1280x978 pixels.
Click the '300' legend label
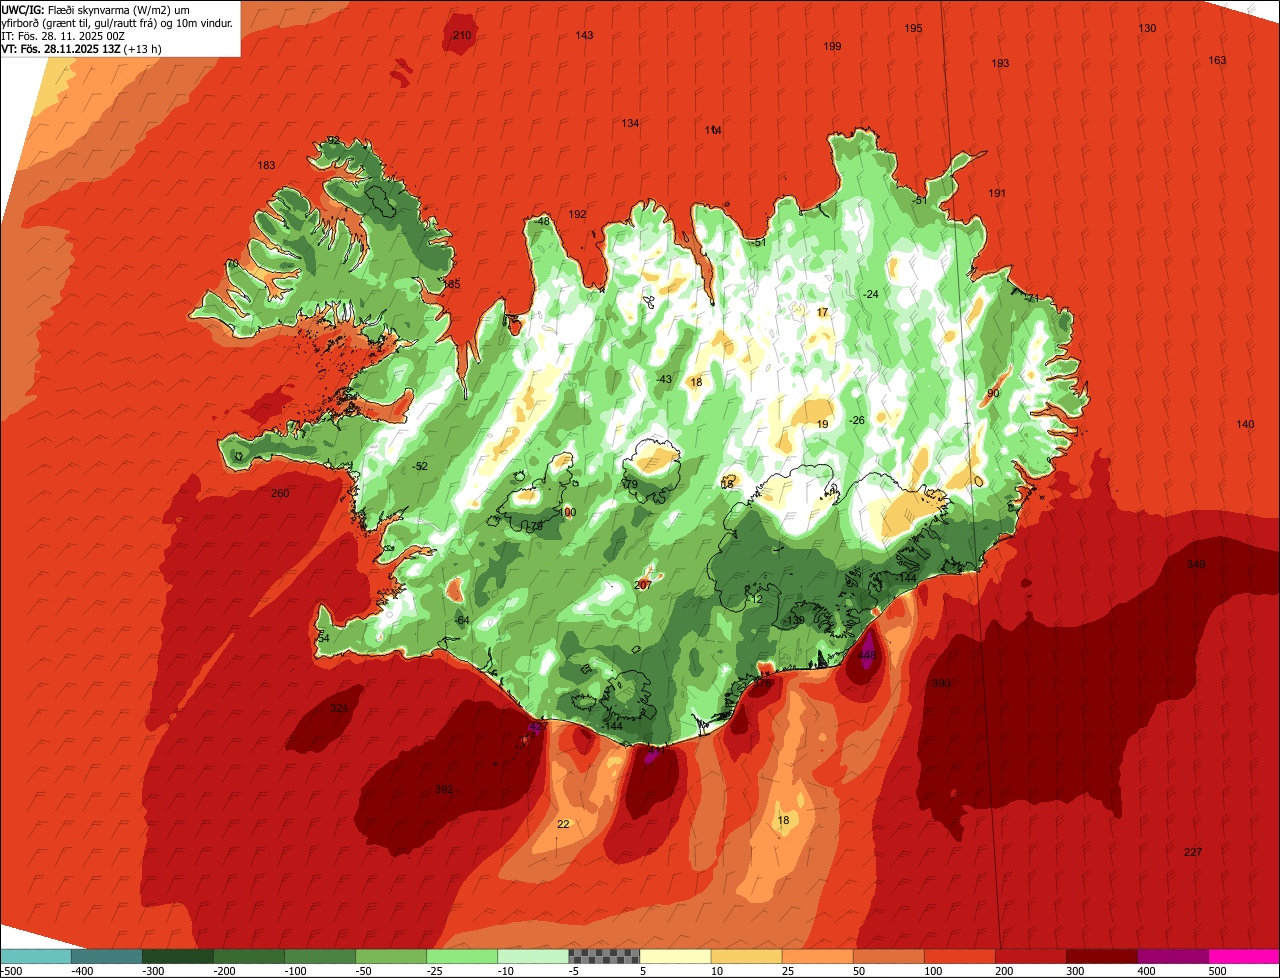[x=1075, y=971]
